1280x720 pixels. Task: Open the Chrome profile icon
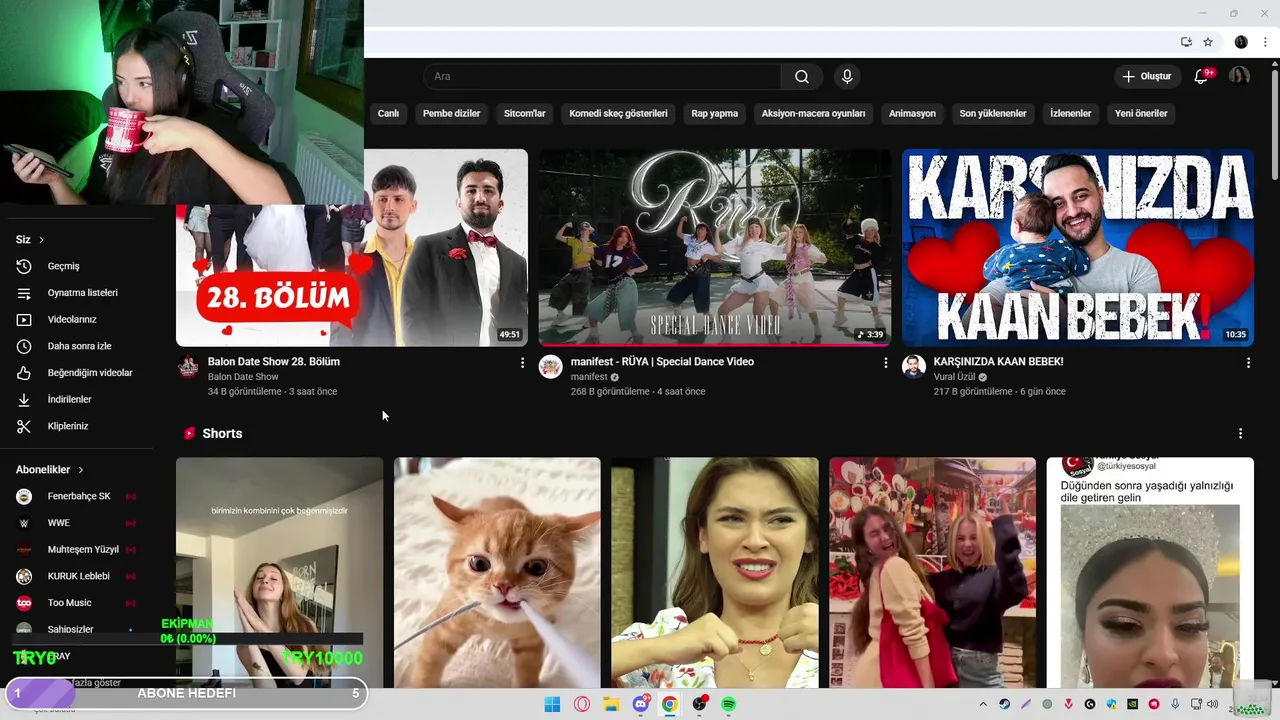[x=1241, y=42]
